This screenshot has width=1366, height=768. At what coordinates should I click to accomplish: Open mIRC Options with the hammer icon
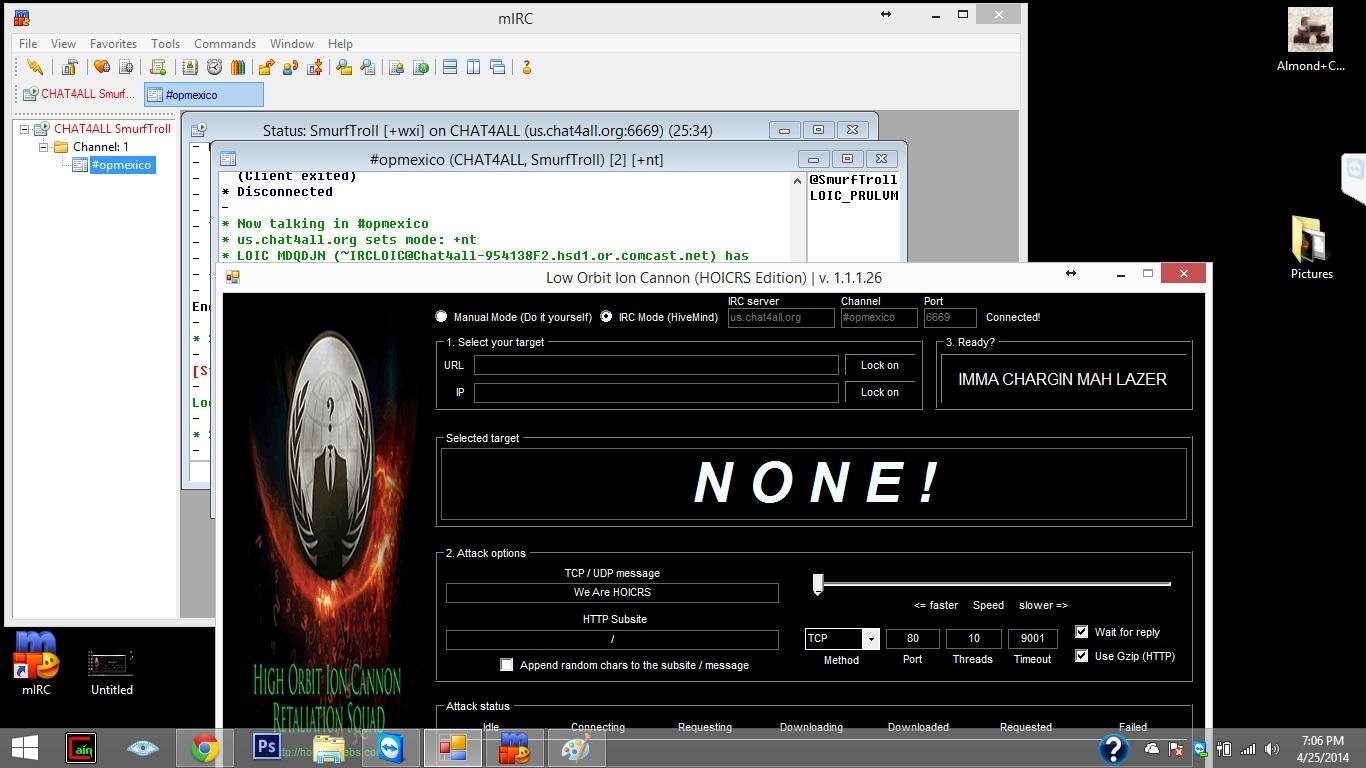[x=71, y=67]
